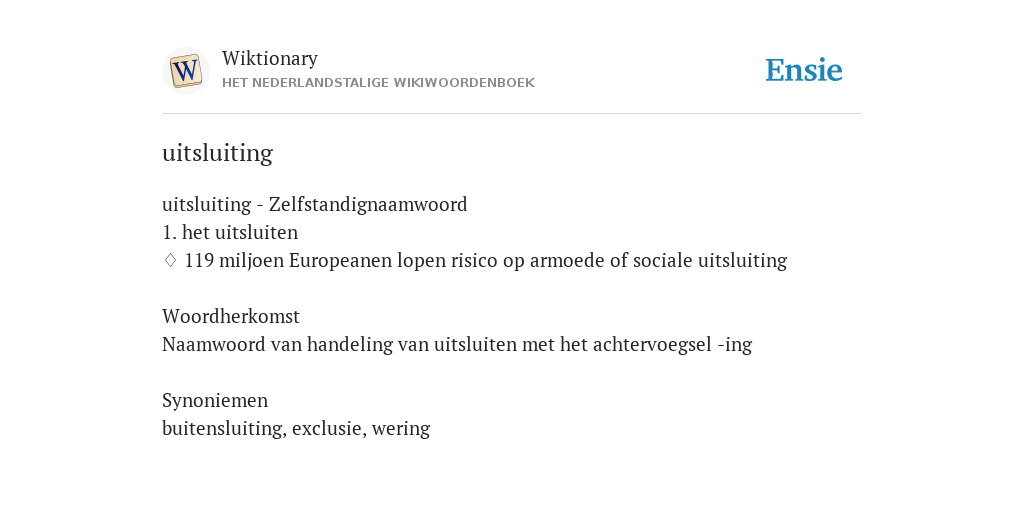
Task: Click the line uitsluiting - Zelfstandignaamwoord
Action: coord(315,204)
